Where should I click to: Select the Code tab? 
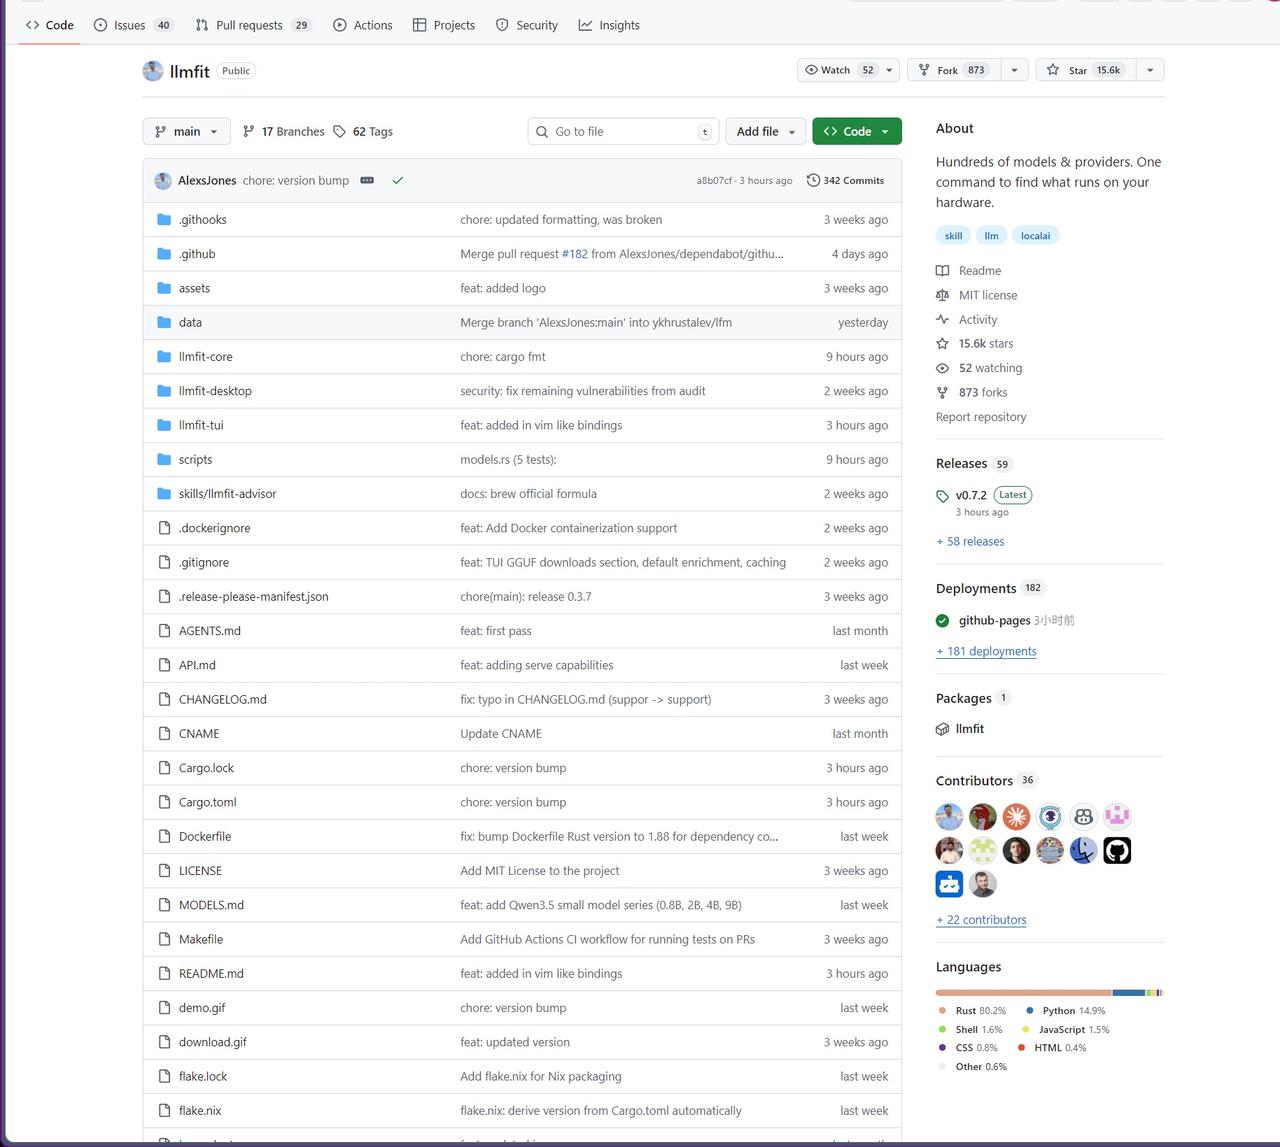(50, 25)
